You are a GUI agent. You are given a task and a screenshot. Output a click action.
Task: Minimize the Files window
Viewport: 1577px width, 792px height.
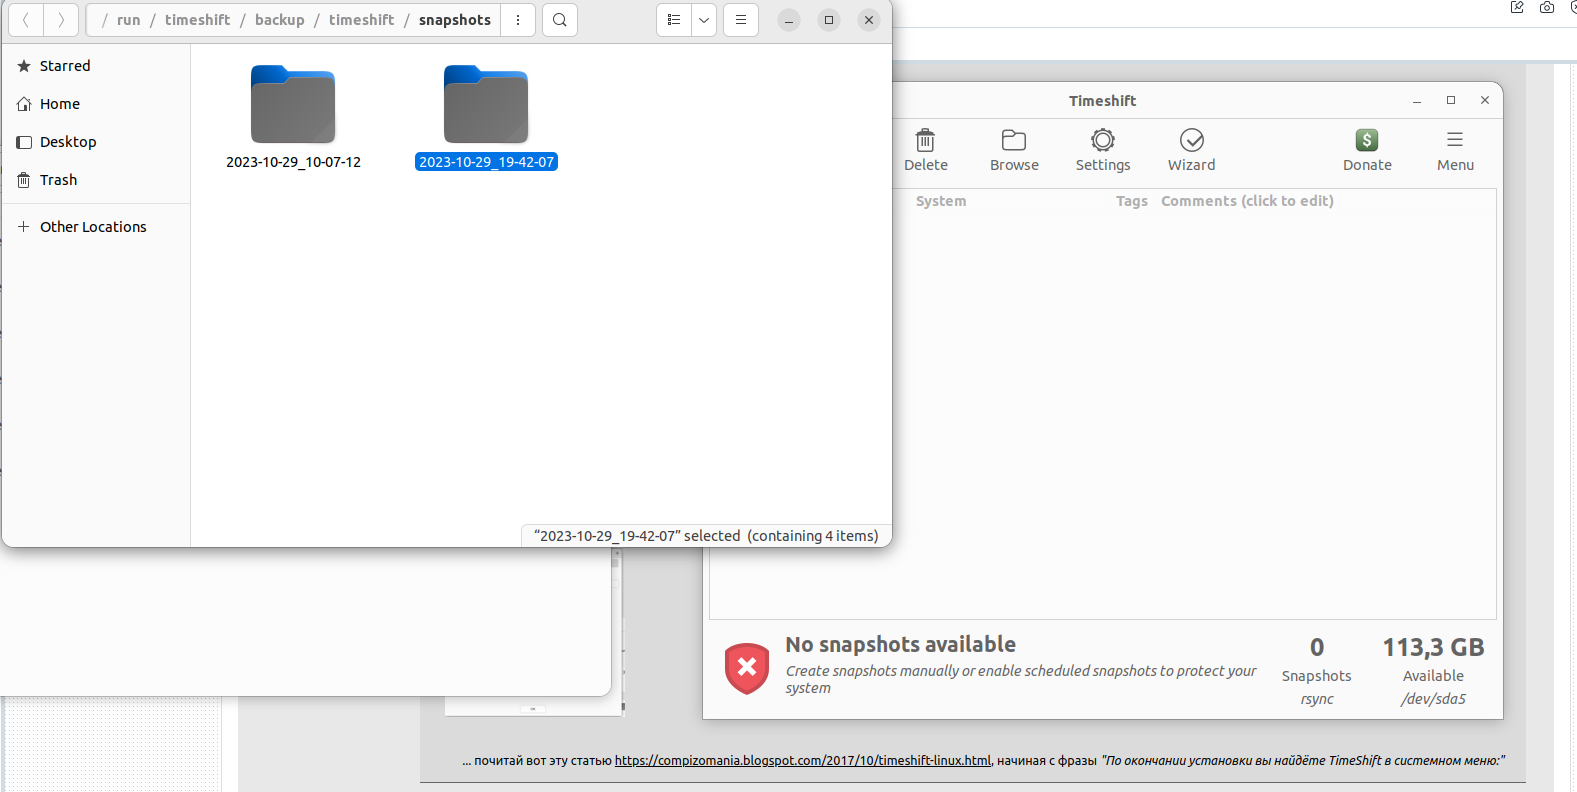[x=789, y=20]
